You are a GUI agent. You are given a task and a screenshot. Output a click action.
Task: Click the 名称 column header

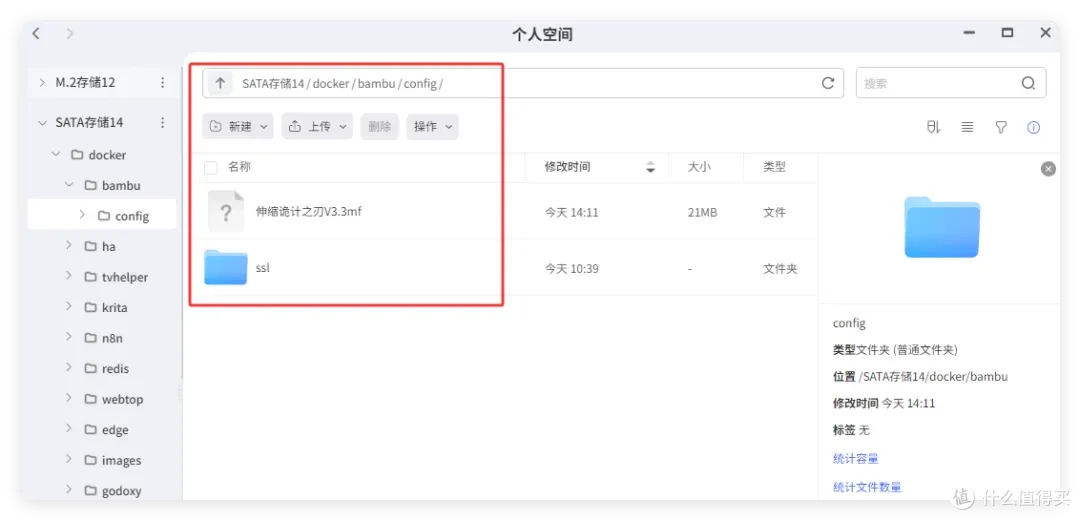(x=240, y=167)
